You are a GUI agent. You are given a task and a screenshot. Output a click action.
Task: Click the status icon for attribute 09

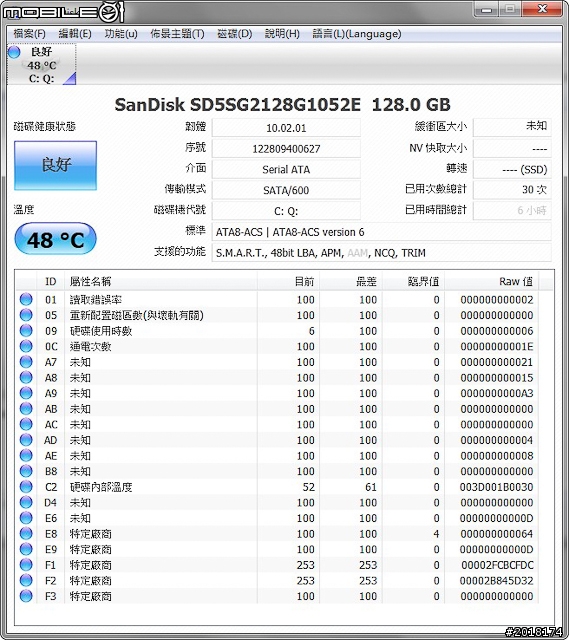click(x=26, y=331)
